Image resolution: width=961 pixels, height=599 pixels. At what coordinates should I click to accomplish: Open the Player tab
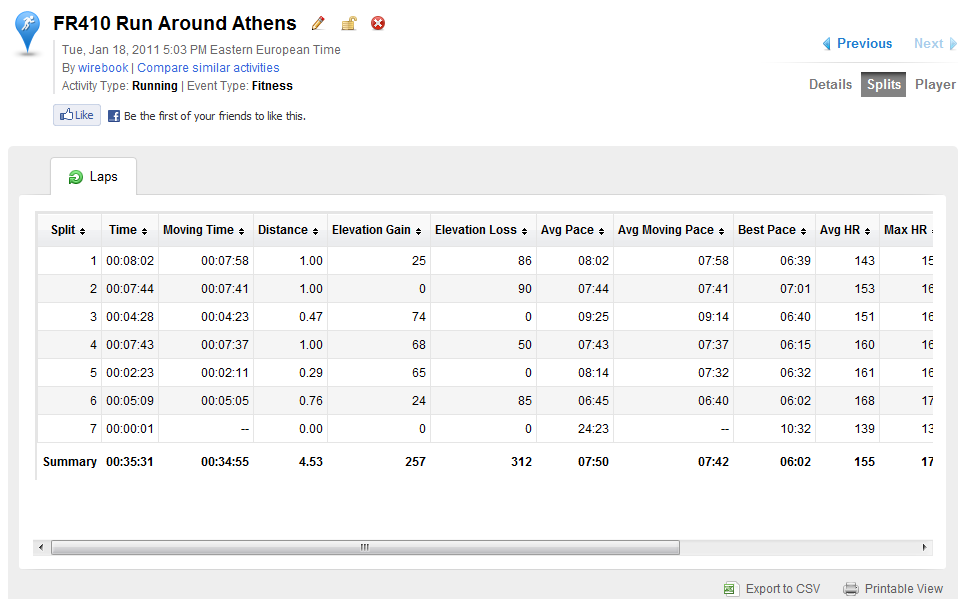935,85
